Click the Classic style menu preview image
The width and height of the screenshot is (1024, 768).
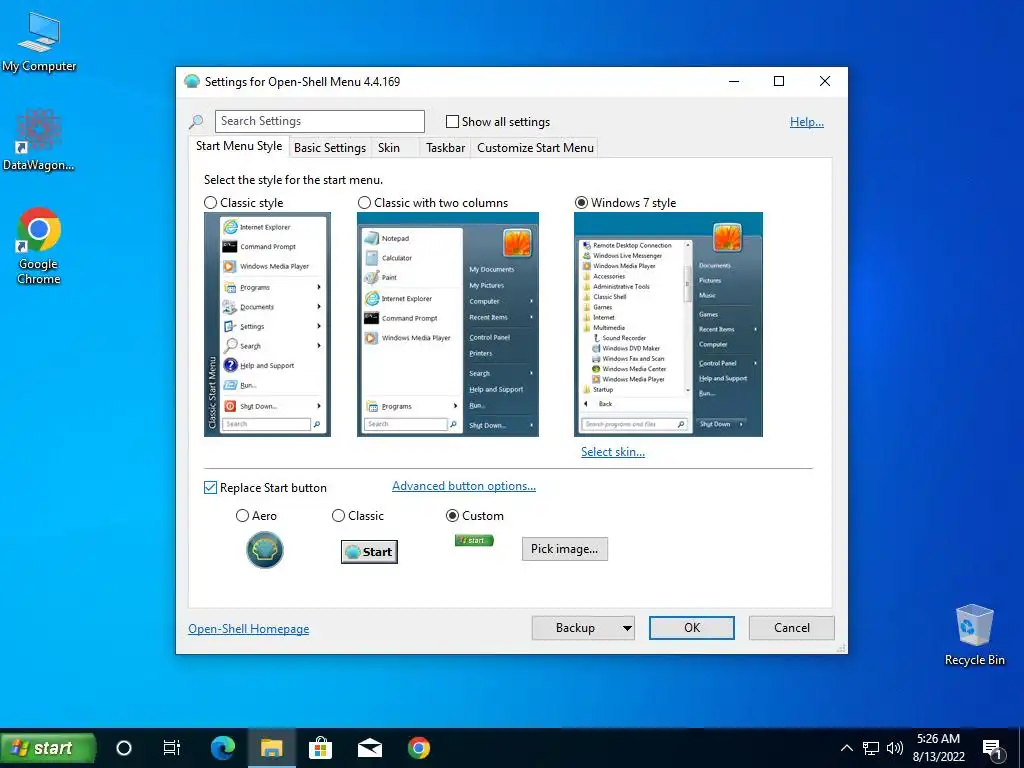pyautogui.click(x=267, y=325)
